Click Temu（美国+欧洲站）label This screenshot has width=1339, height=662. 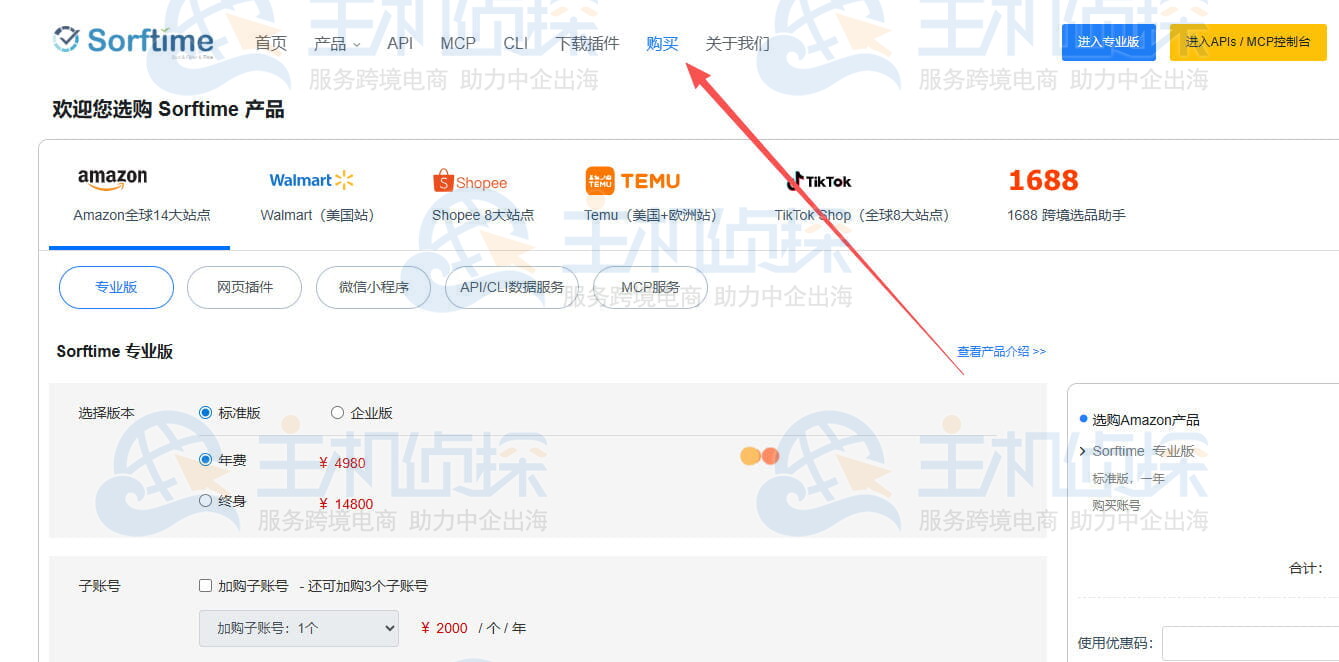tap(651, 215)
